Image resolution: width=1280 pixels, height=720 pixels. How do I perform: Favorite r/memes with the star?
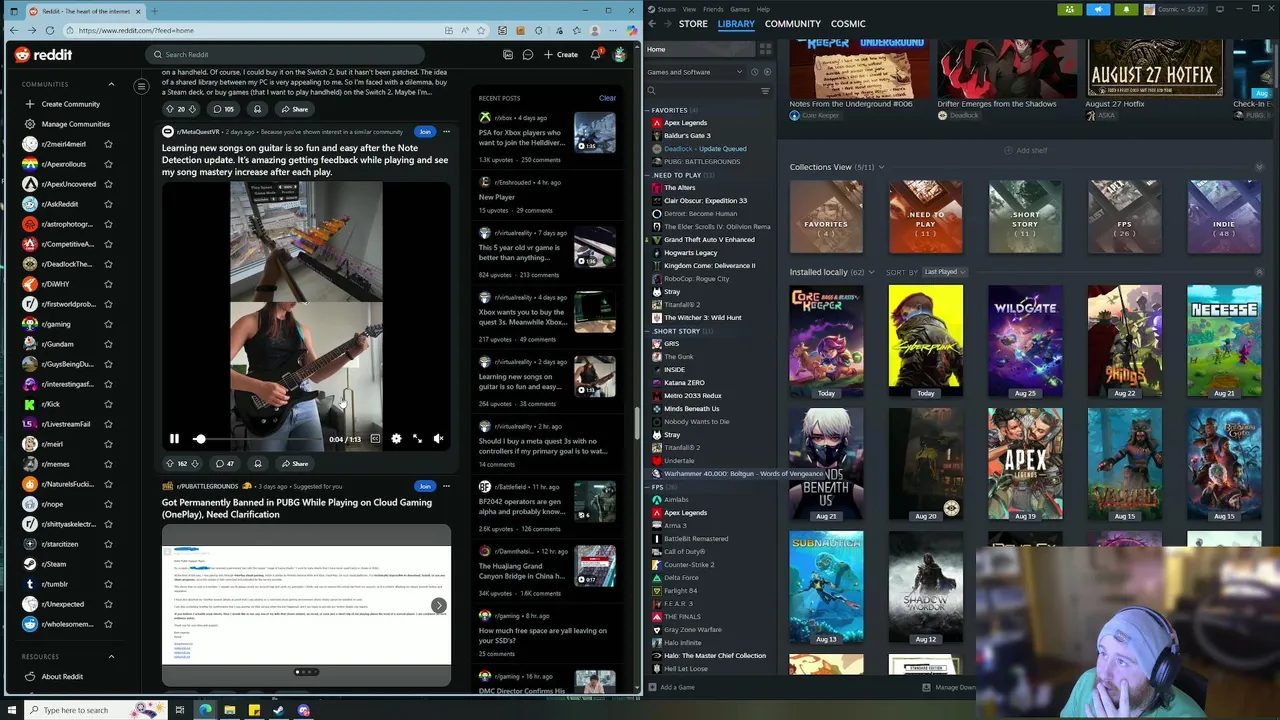(x=108, y=464)
